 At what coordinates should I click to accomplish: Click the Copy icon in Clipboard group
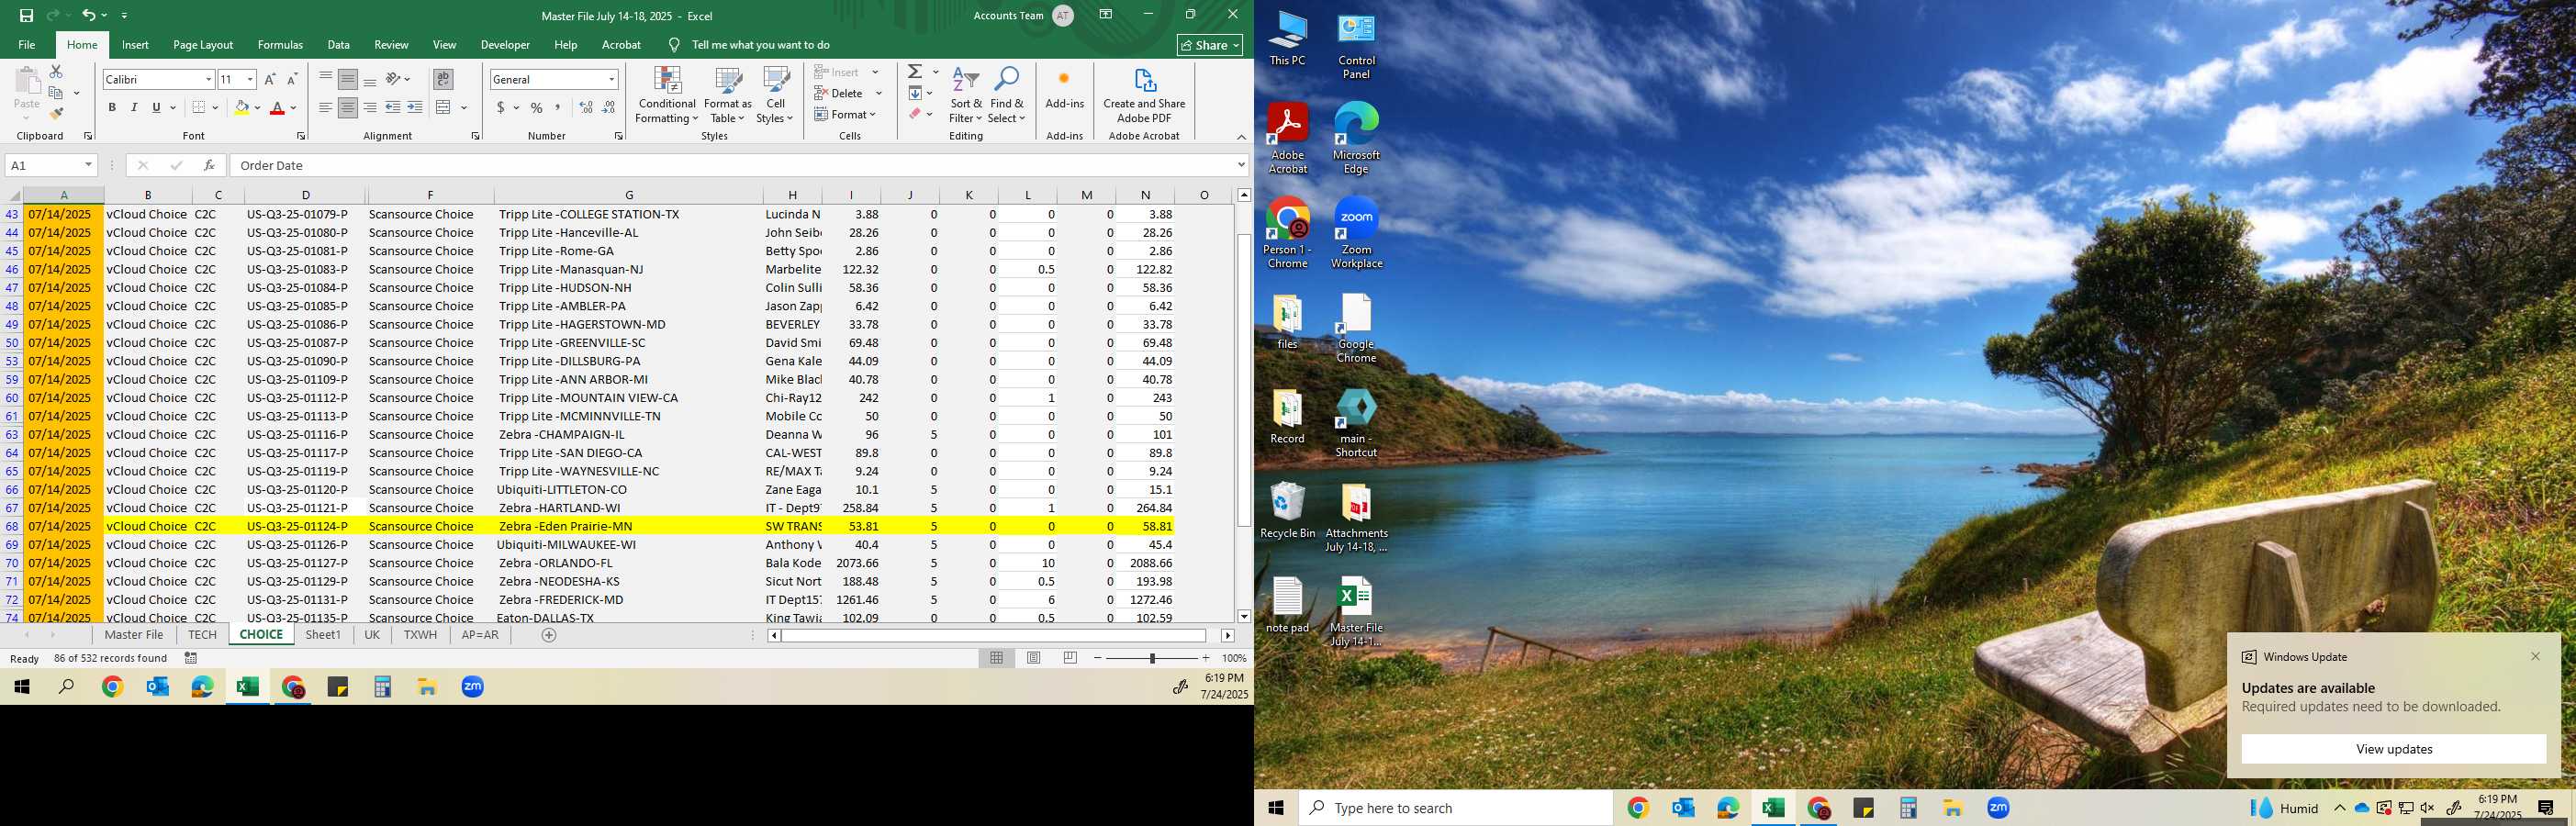56,93
